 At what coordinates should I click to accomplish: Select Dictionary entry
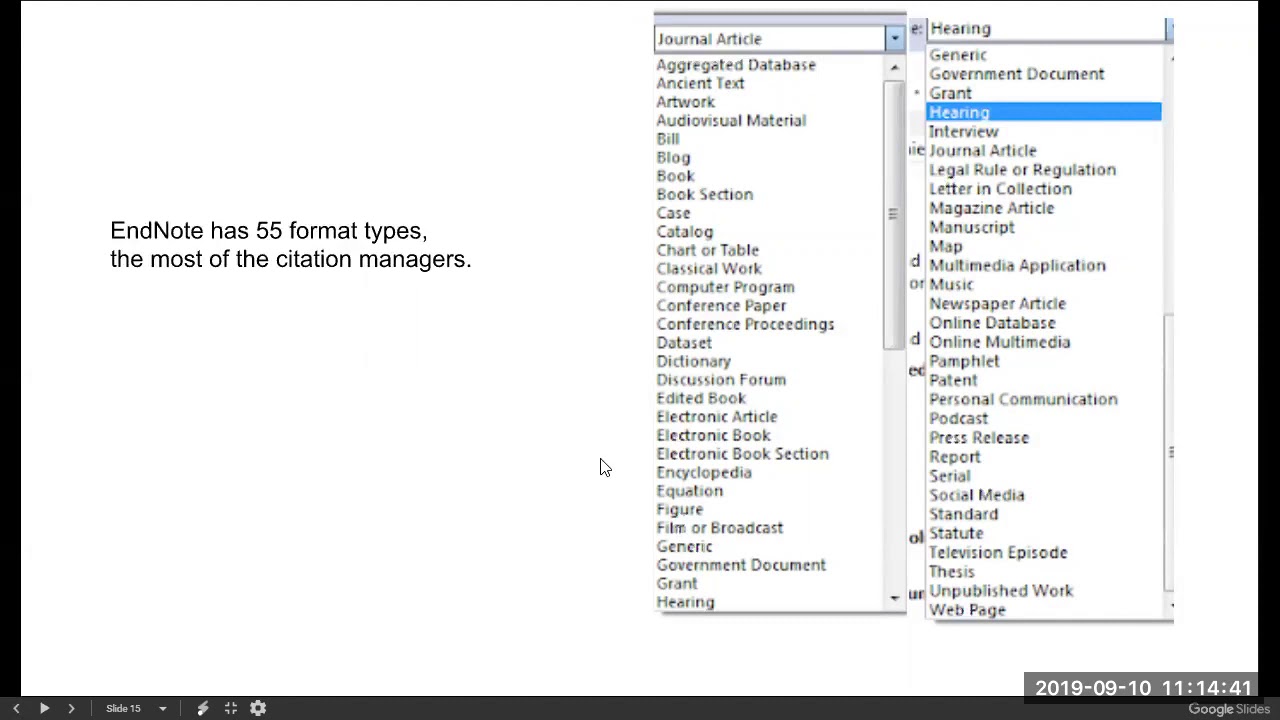point(693,361)
